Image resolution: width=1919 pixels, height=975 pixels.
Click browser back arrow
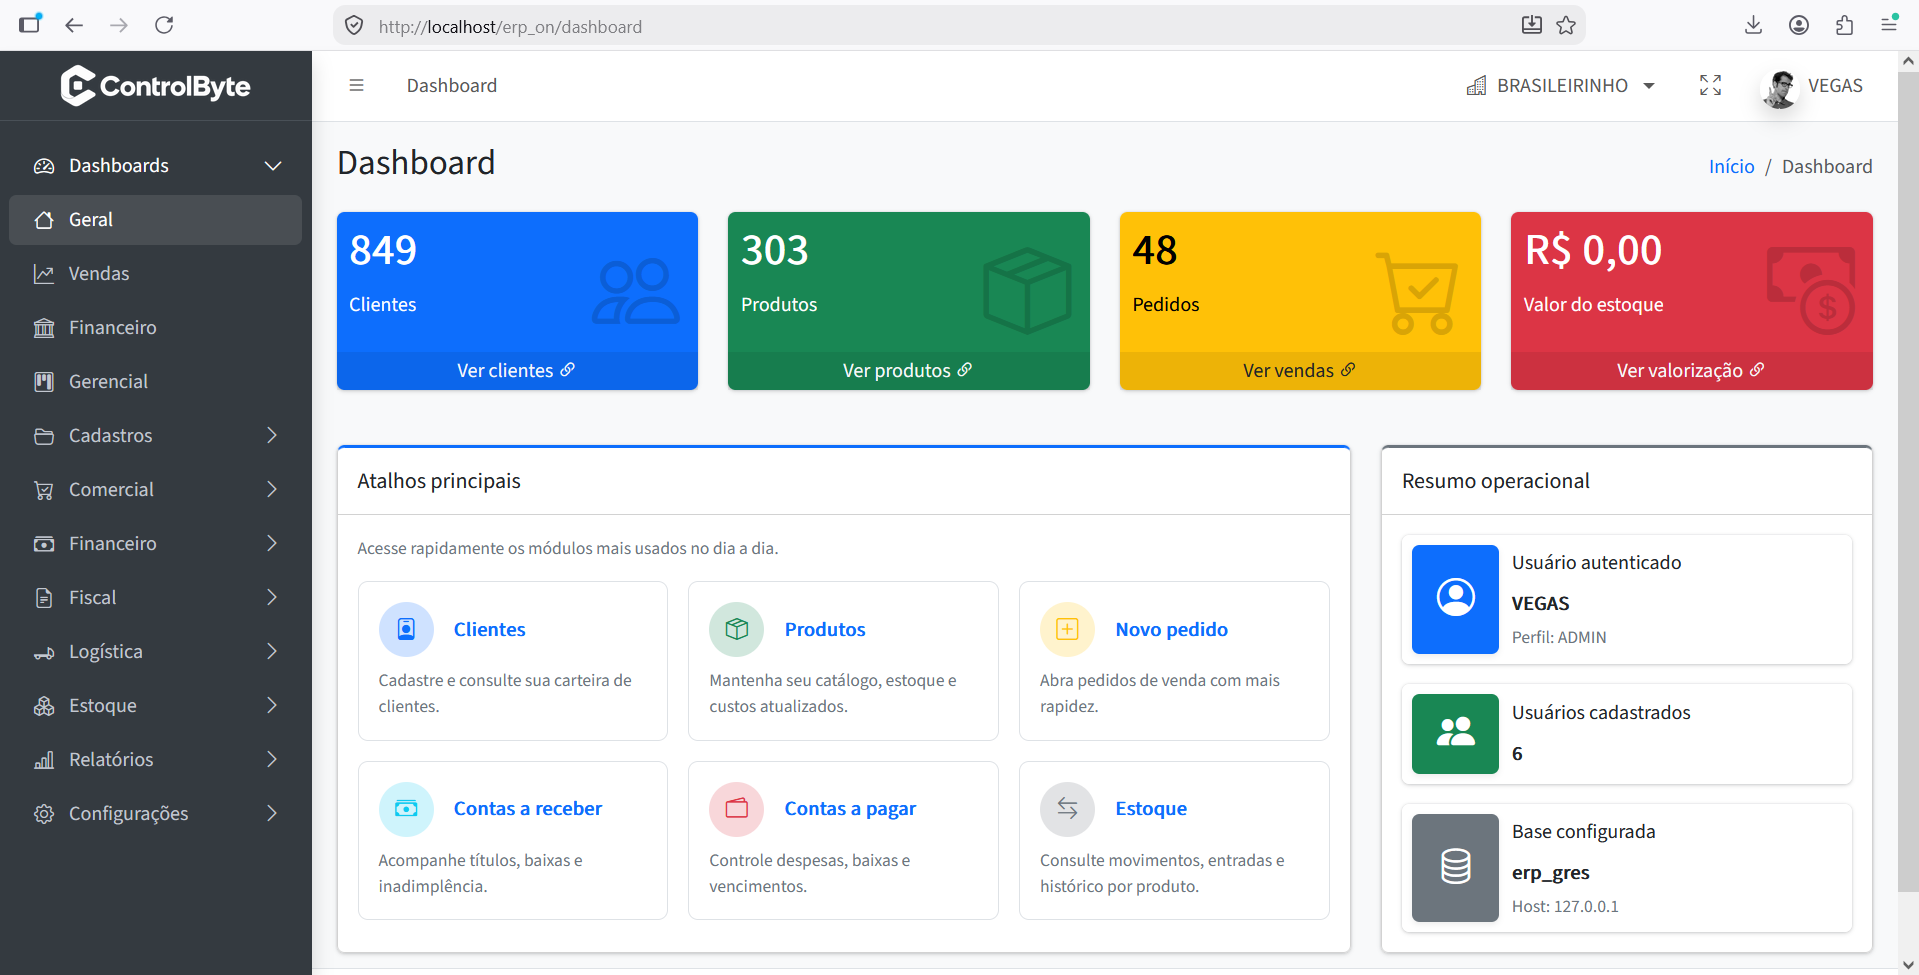(74, 25)
